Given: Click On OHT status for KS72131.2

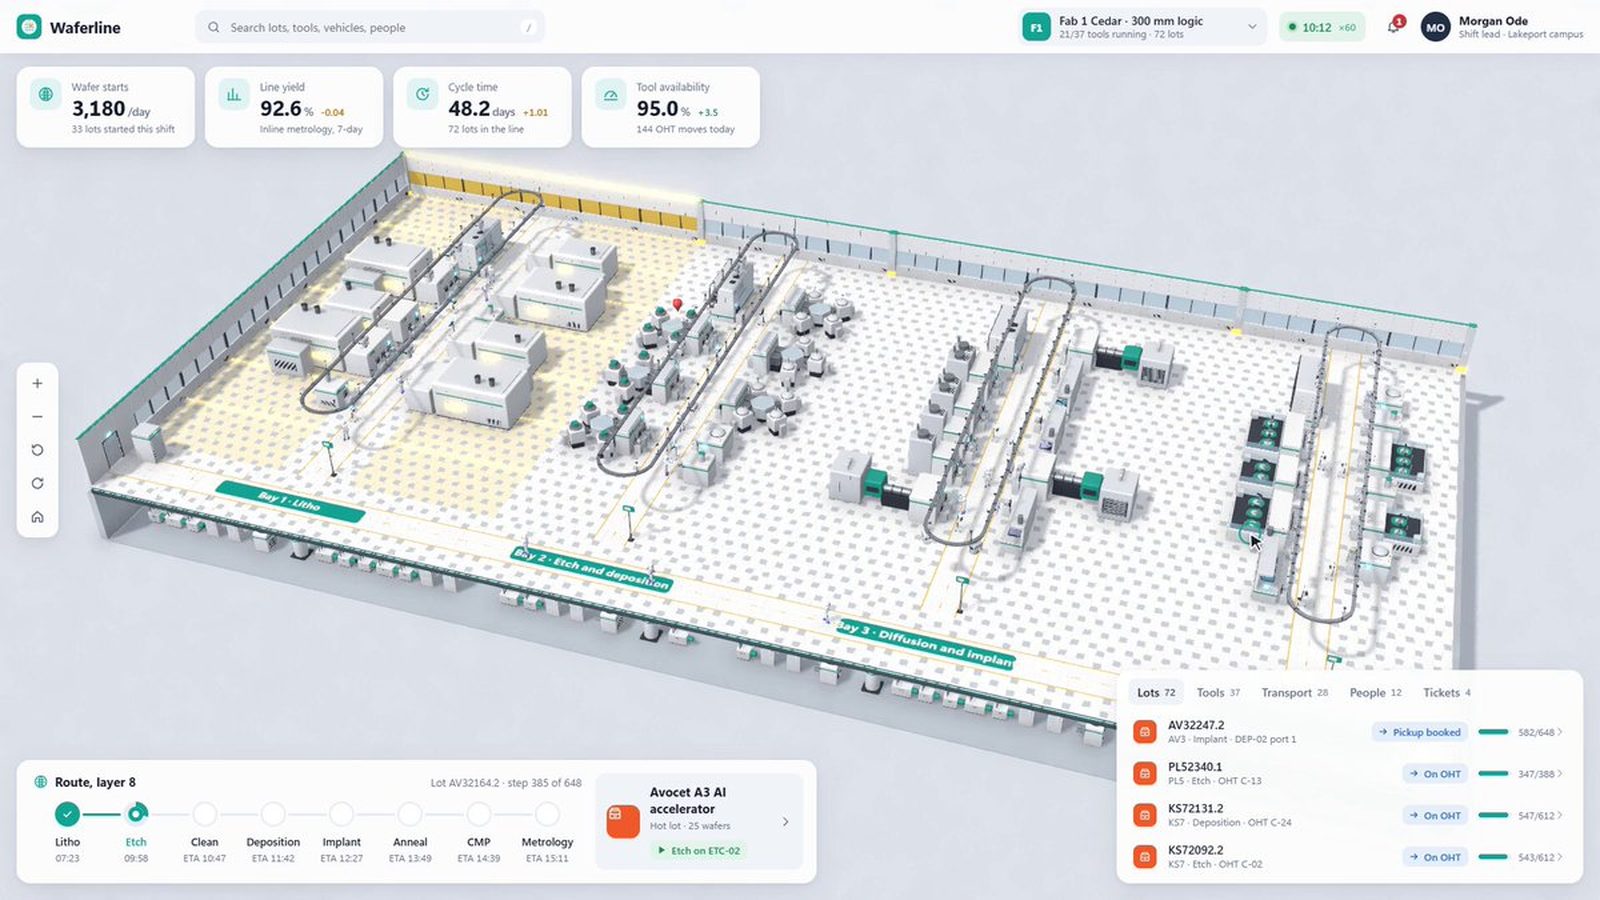Looking at the screenshot, I should click(x=1435, y=816).
